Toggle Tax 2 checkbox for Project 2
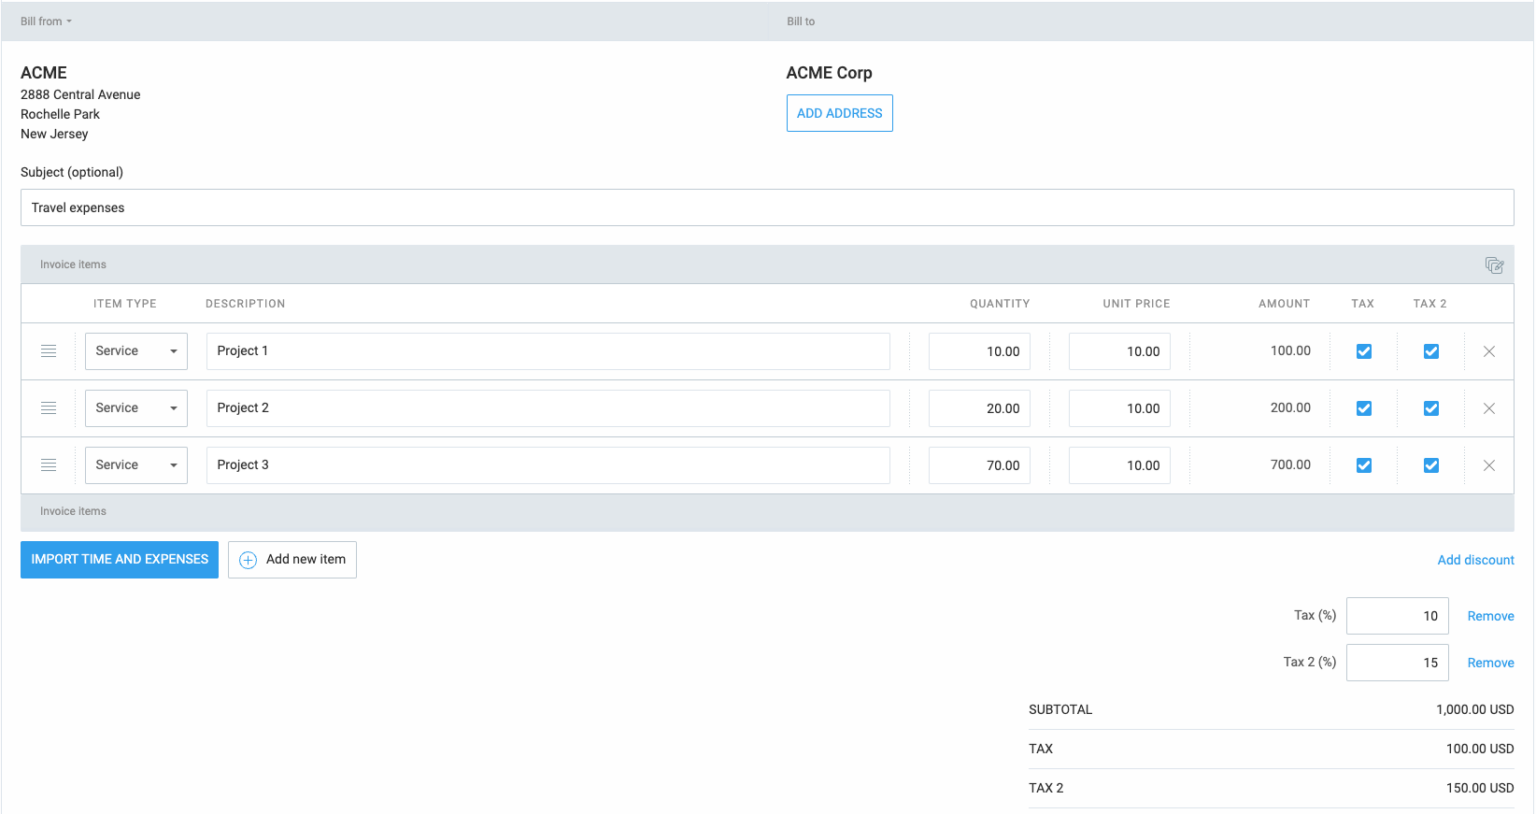 point(1431,408)
